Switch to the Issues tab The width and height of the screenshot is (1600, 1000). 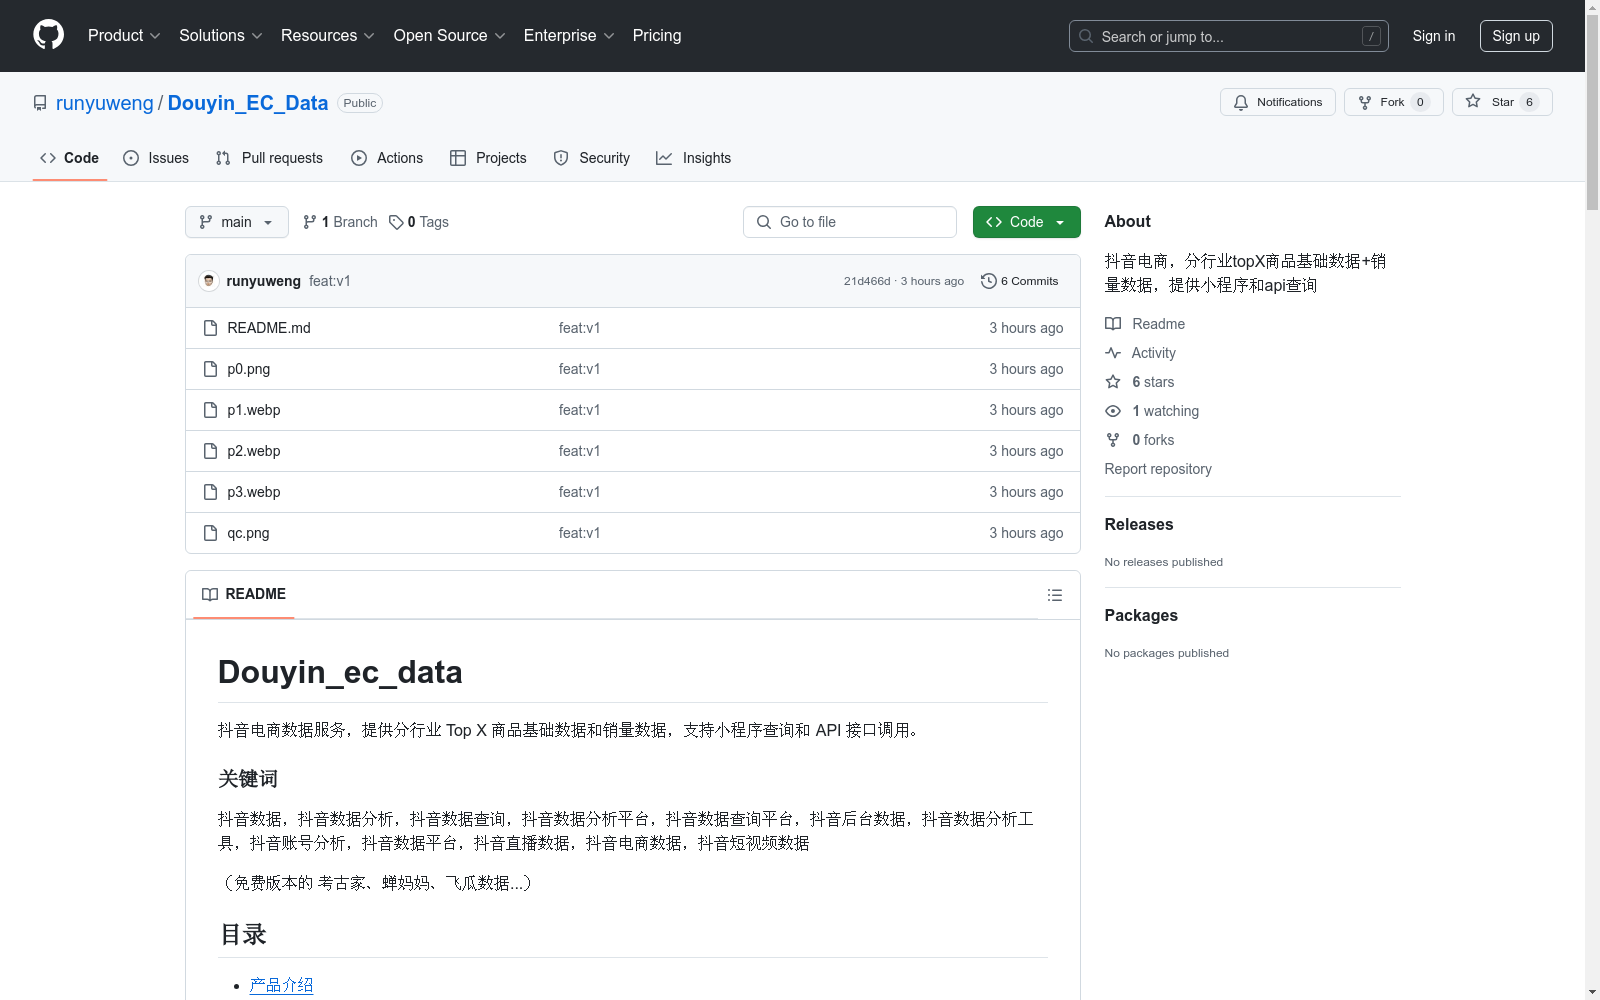(x=156, y=158)
